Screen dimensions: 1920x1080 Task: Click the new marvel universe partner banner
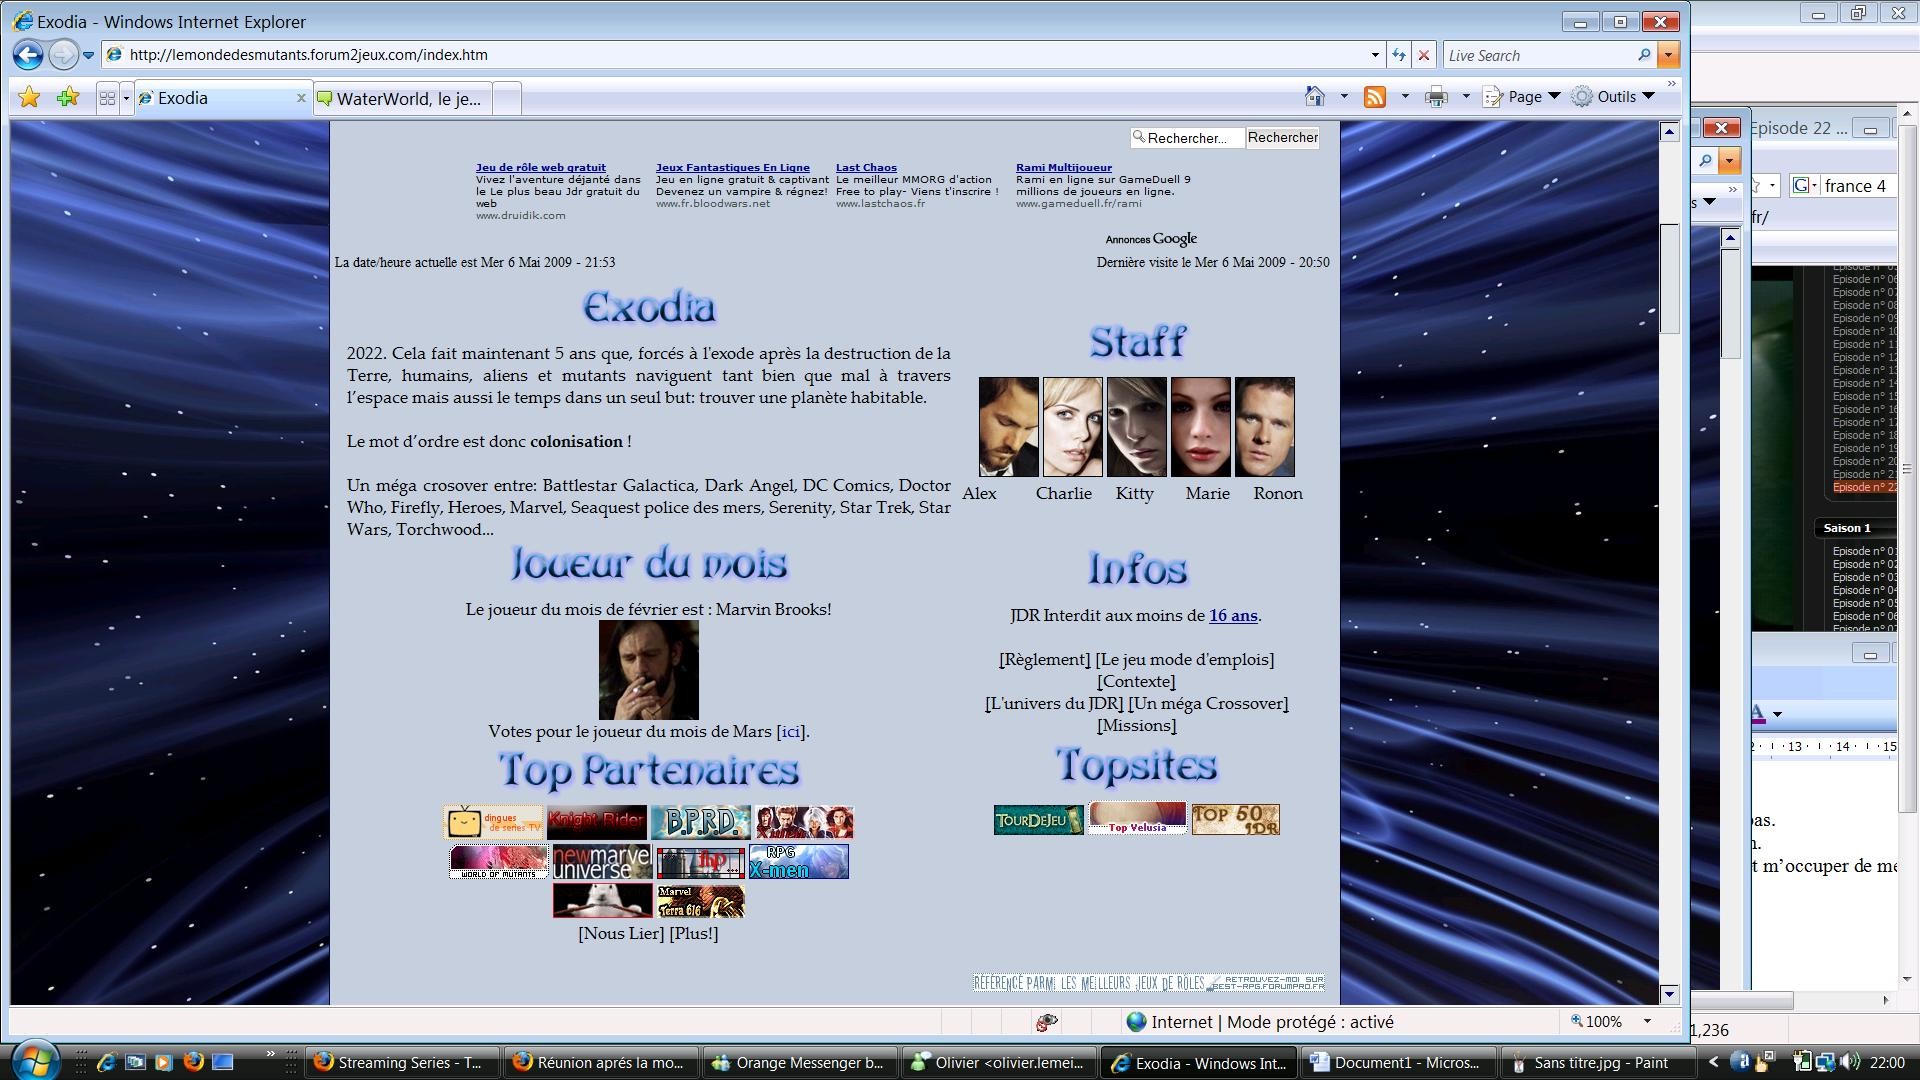602,862
